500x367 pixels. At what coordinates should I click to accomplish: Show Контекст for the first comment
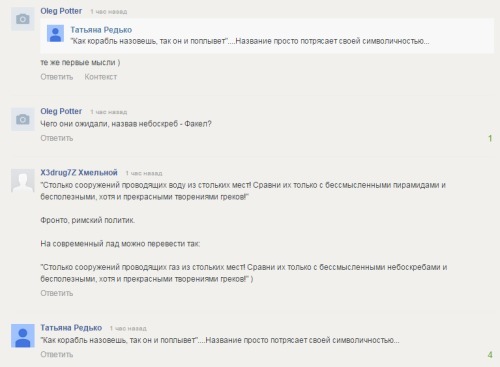coord(101,77)
